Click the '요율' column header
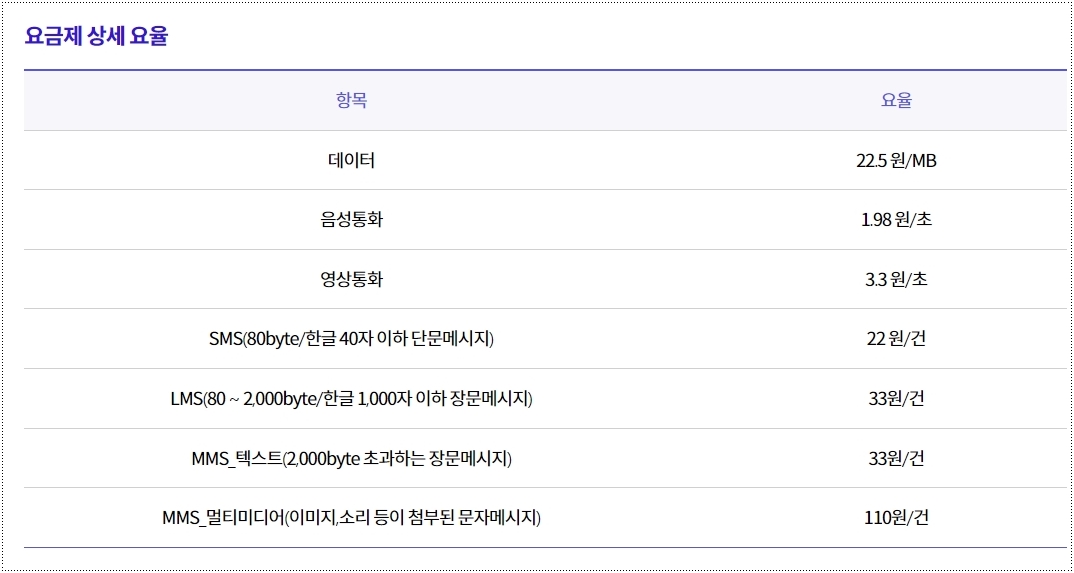Image resolution: width=1074 pixels, height=573 pixels. pyautogui.click(x=896, y=101)
